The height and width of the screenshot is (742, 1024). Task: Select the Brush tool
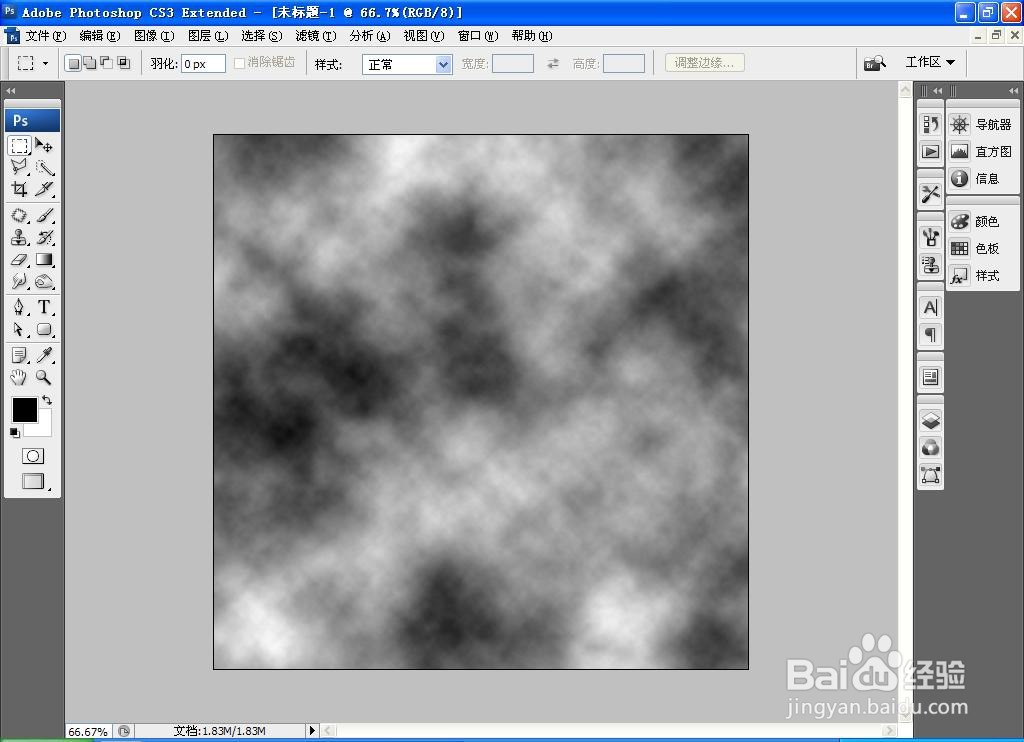pos(44,216)
